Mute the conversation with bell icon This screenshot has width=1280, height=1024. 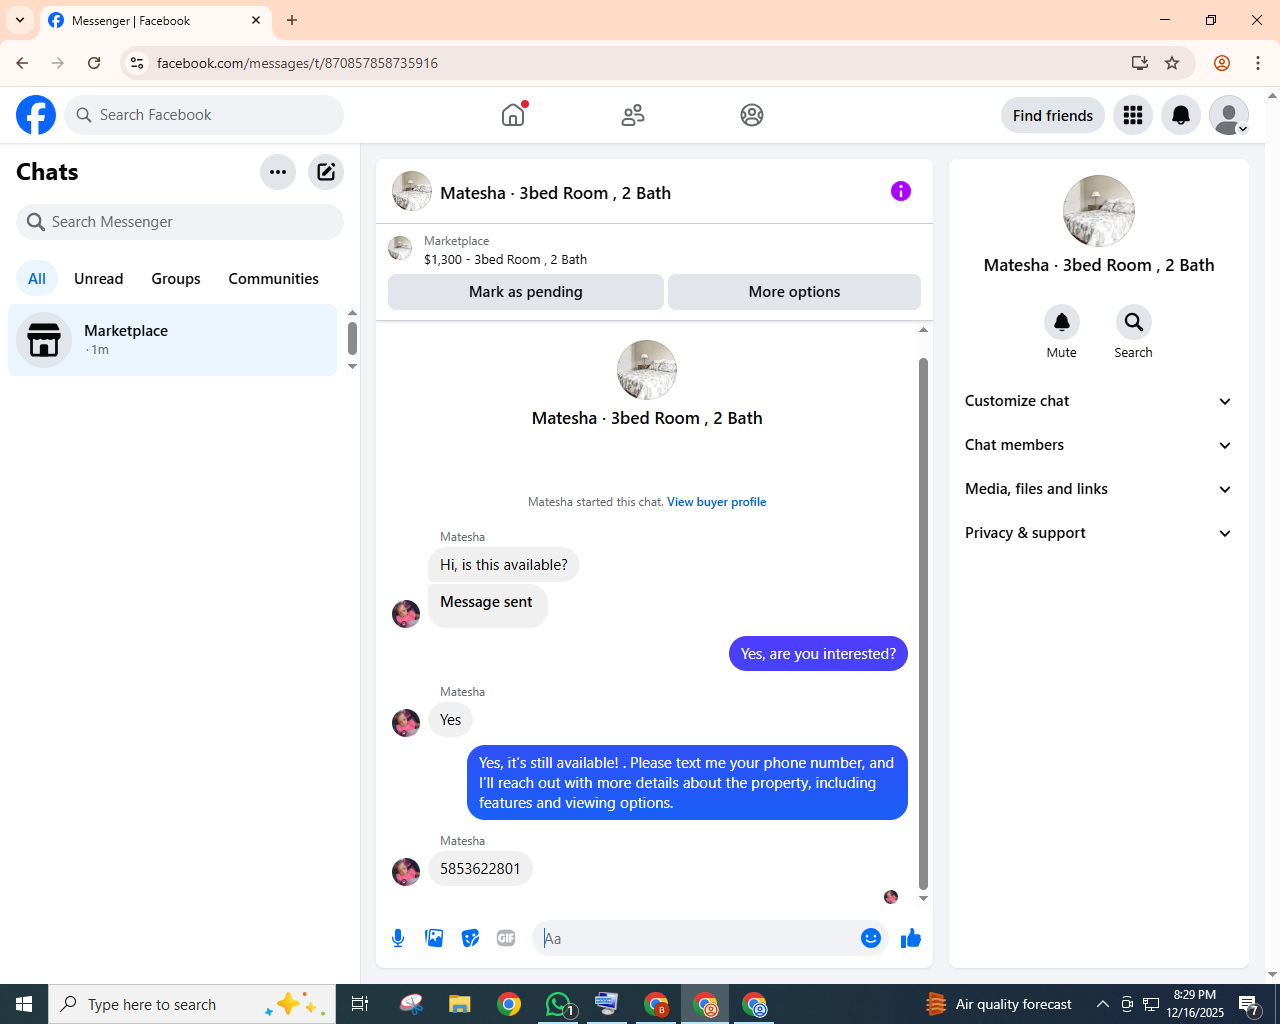pyautogui.click(x=1062, y=322)
